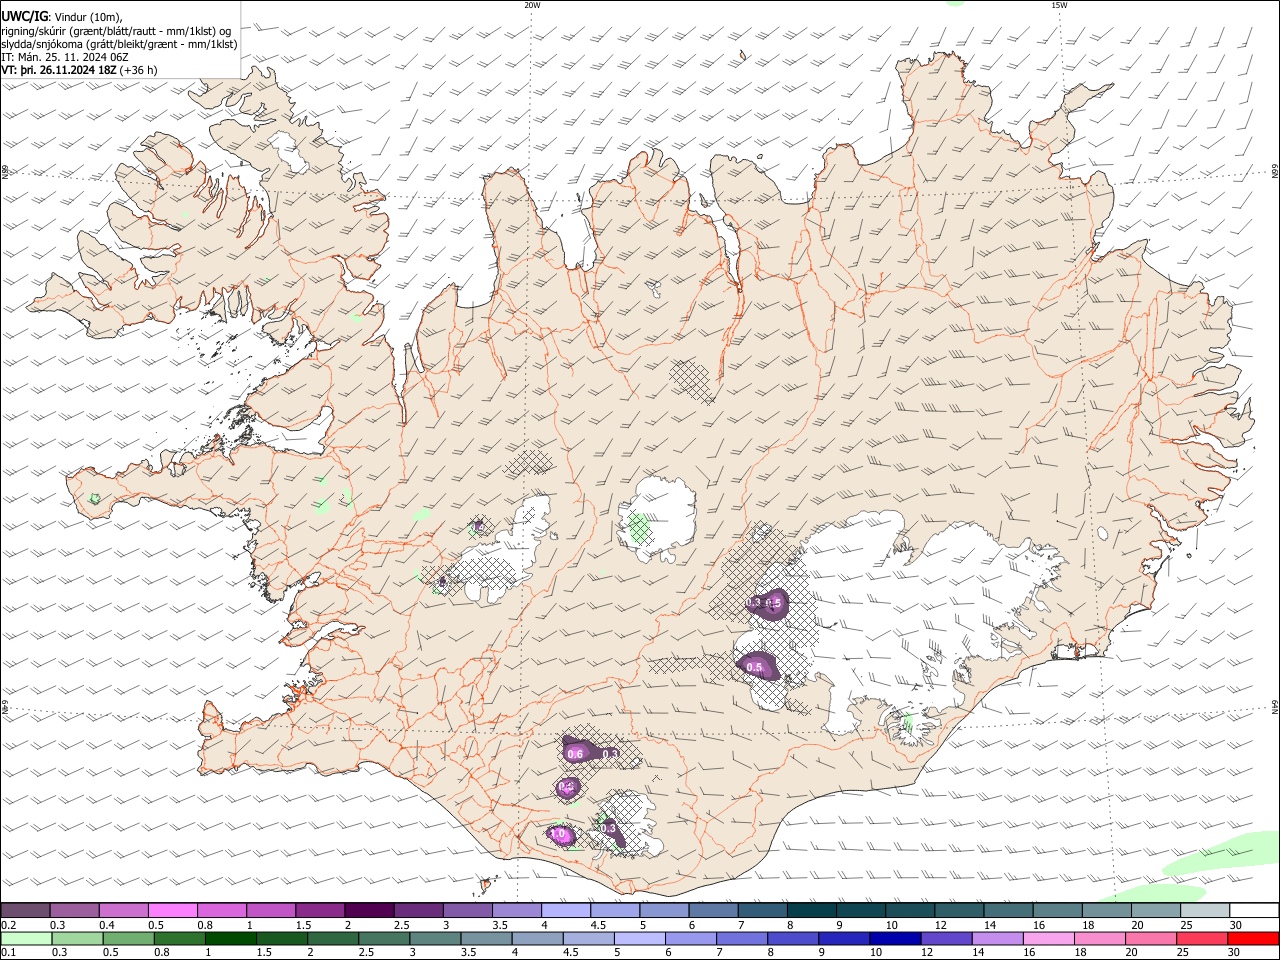
Task: Click the lower legend swatch labeled 14
Action: [997, 938]
